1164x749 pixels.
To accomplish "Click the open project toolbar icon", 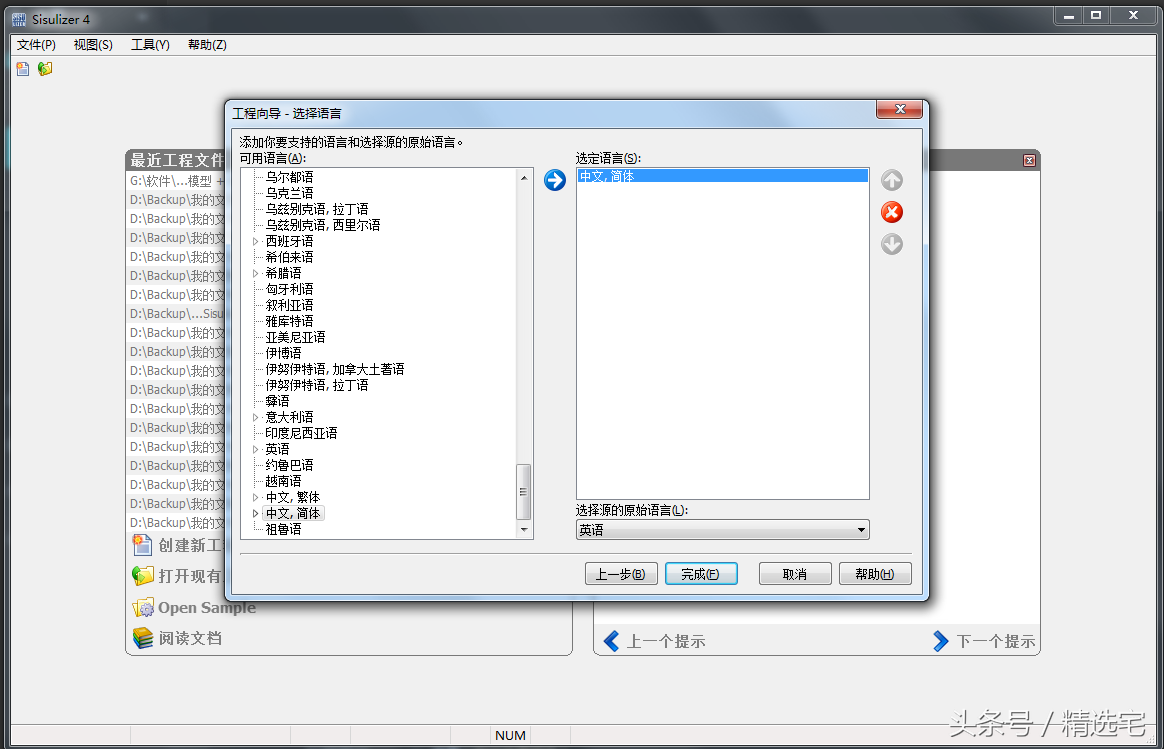I will pyautogui.click(x=45, y=69).
